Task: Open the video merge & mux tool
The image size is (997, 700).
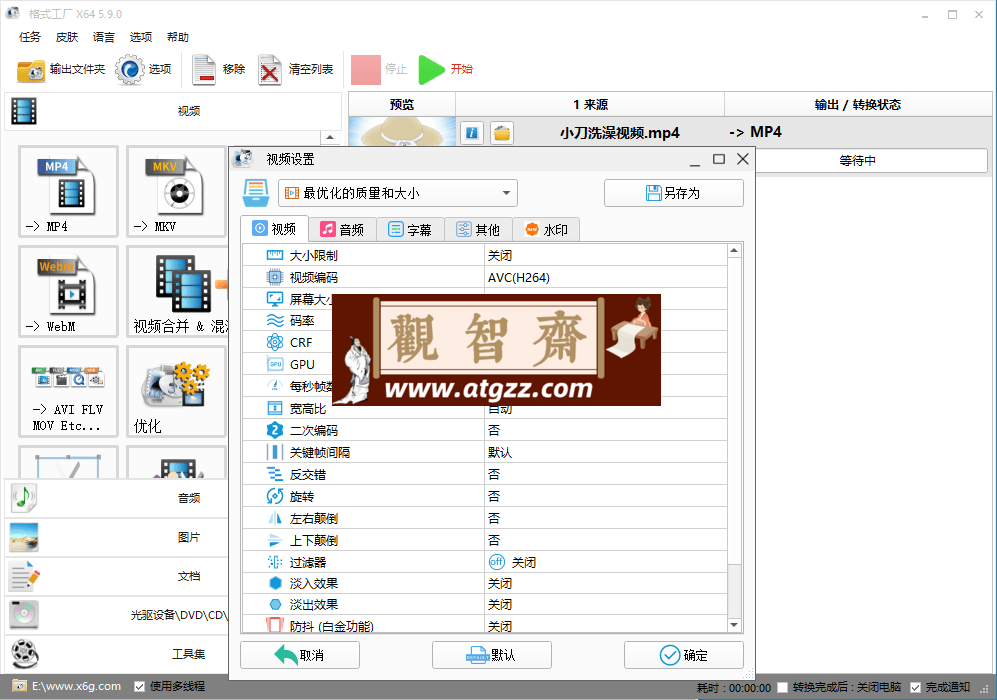Action: (x=177, y=291)
